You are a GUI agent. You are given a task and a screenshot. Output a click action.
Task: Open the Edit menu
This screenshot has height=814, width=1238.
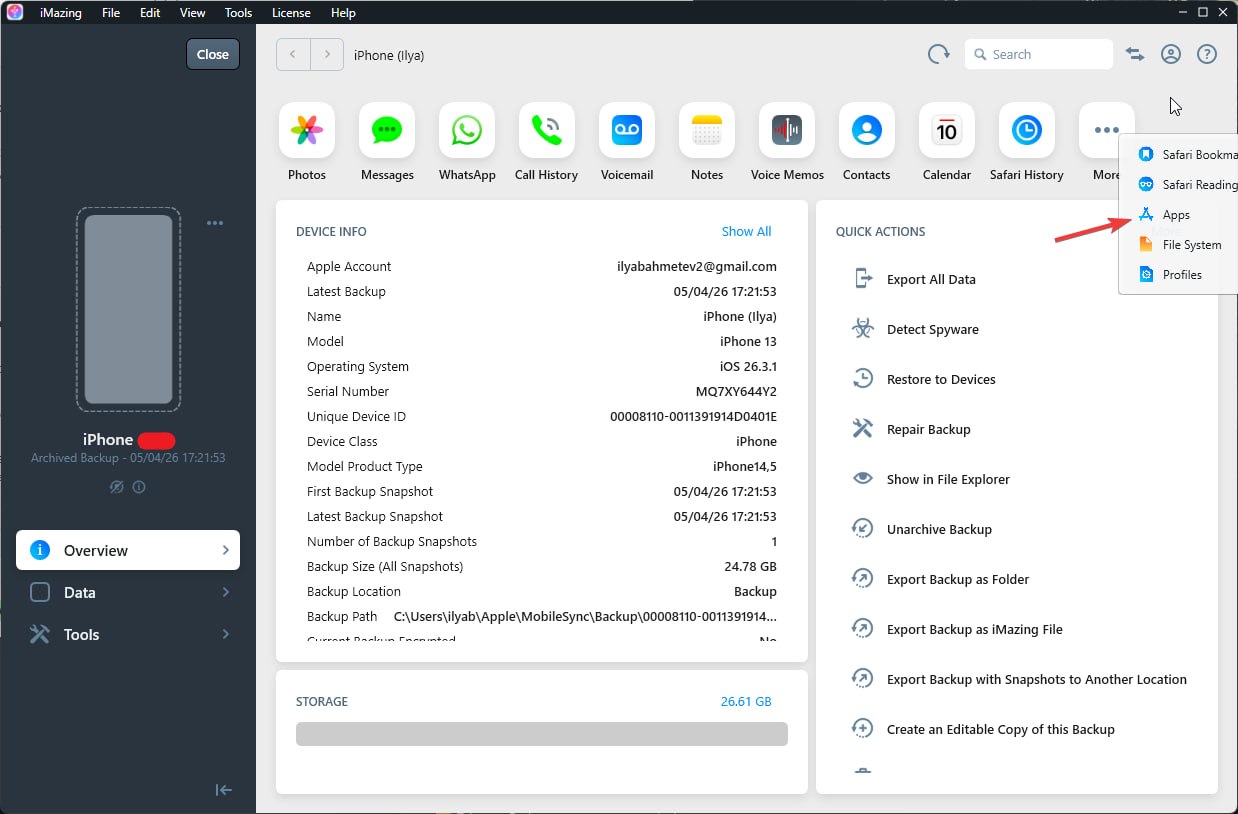click(150, 13)
